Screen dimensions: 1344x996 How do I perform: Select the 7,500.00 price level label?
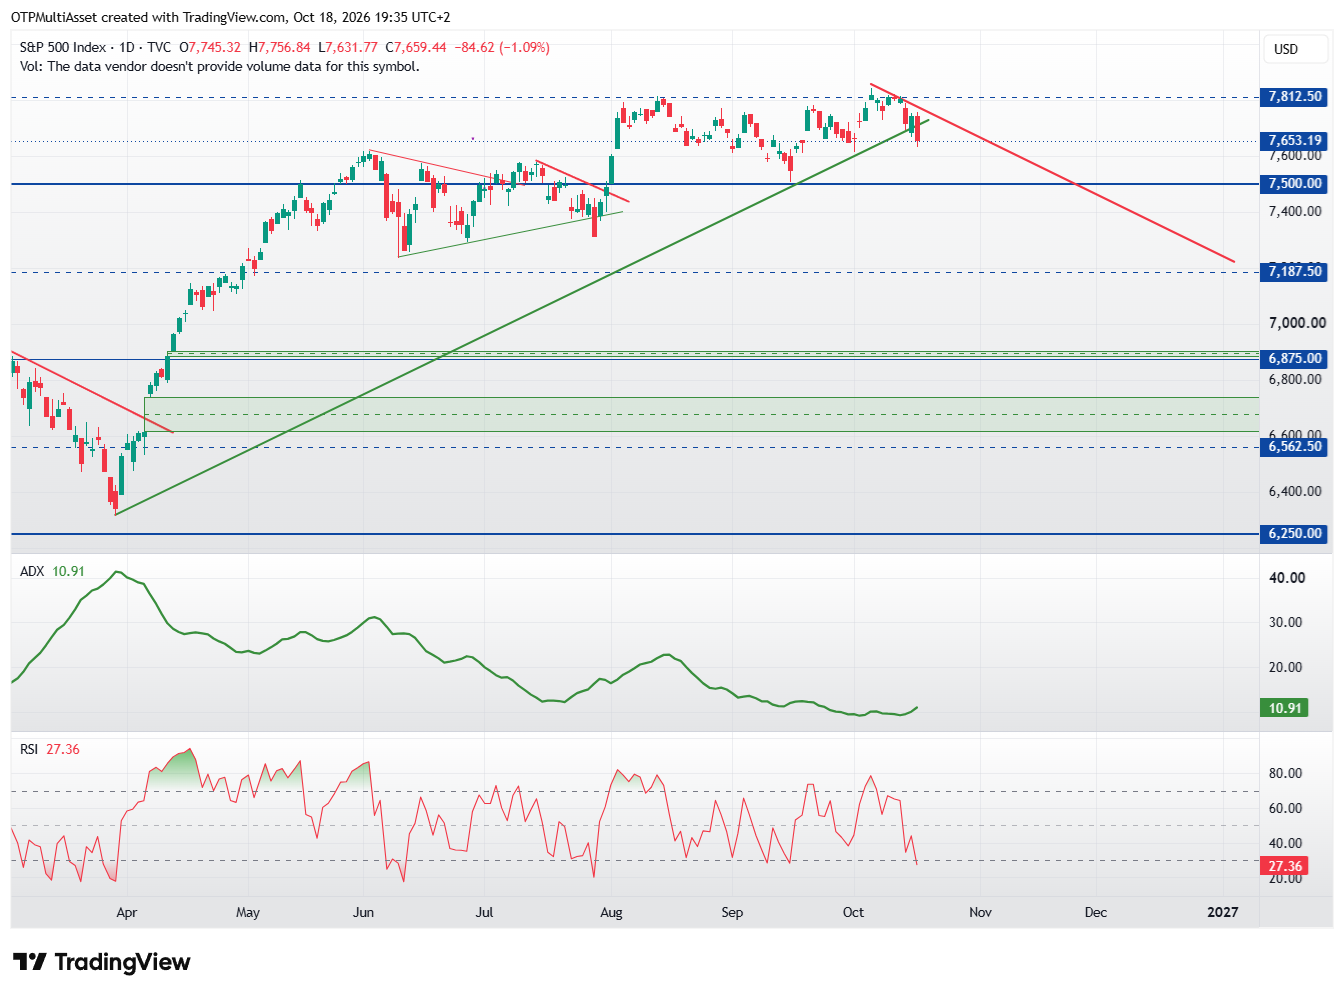pos(1295,184)
